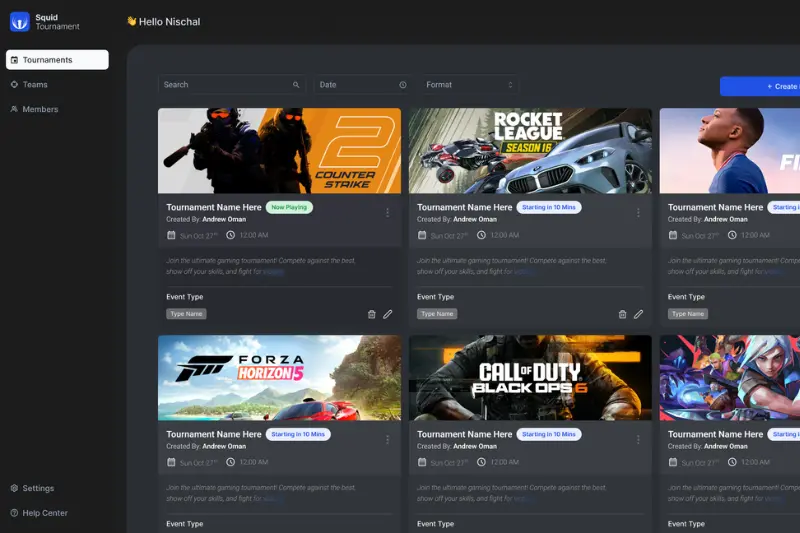Click Type Name tag on FIFA card

pos(688,314)
